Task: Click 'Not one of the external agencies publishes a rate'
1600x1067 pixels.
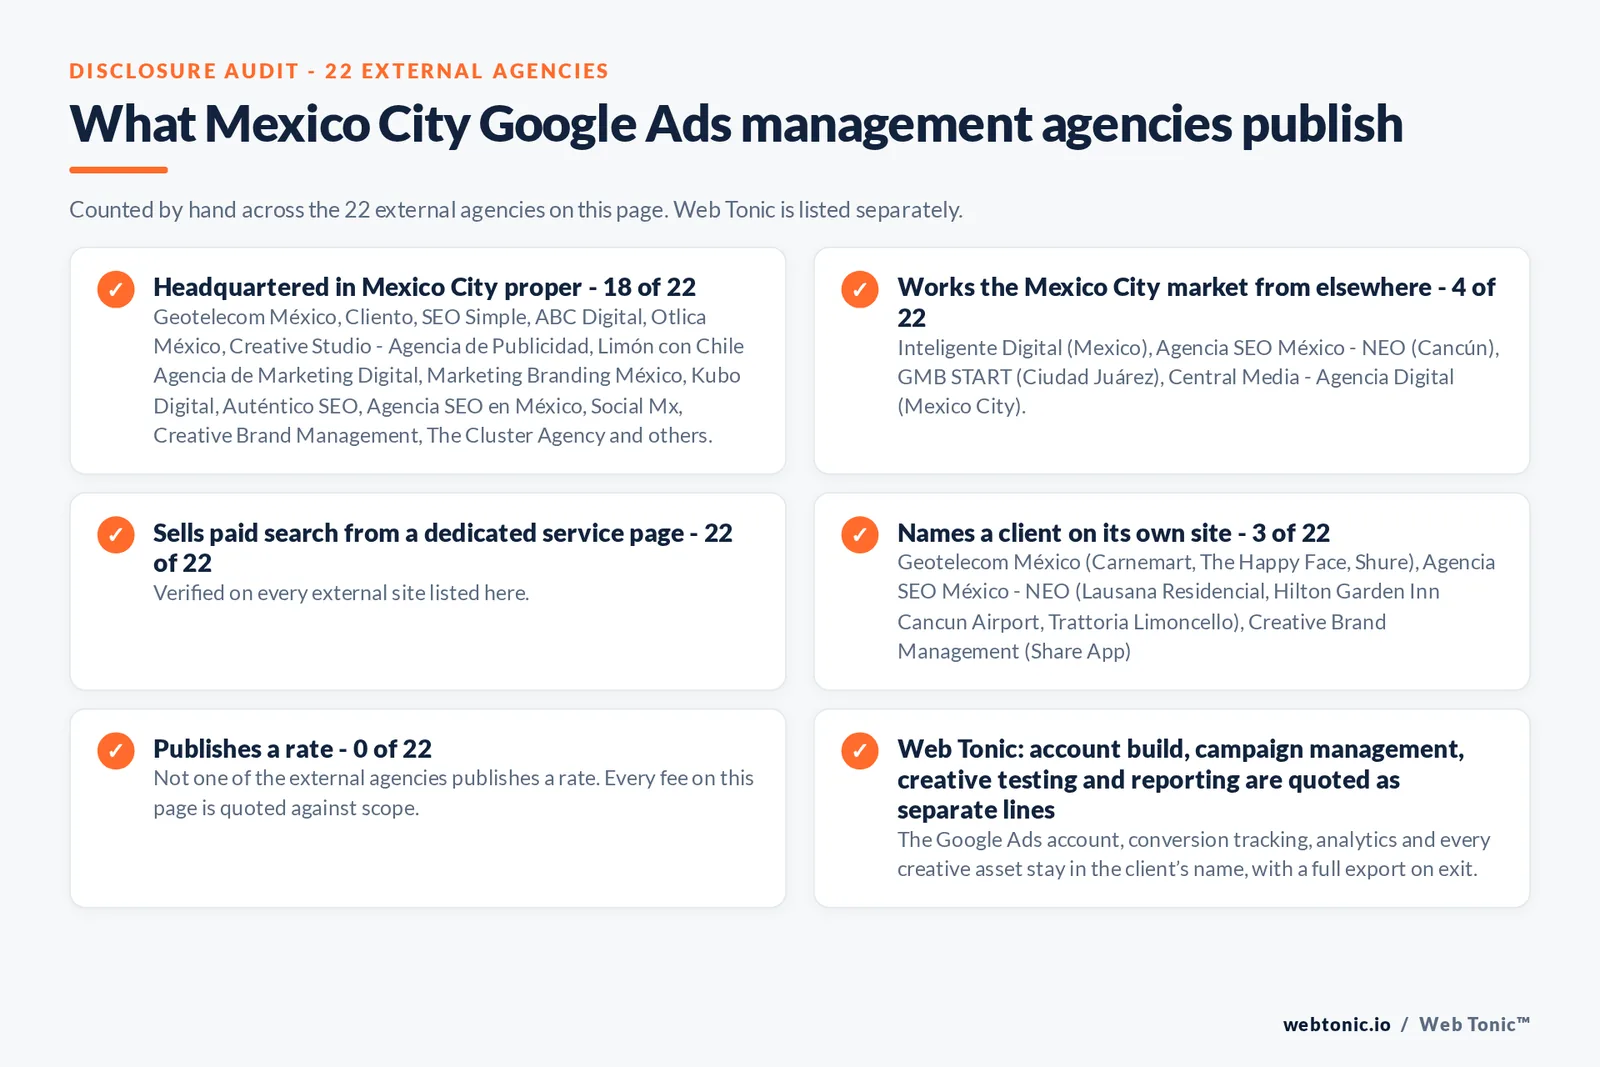Action: coord(453,793)
